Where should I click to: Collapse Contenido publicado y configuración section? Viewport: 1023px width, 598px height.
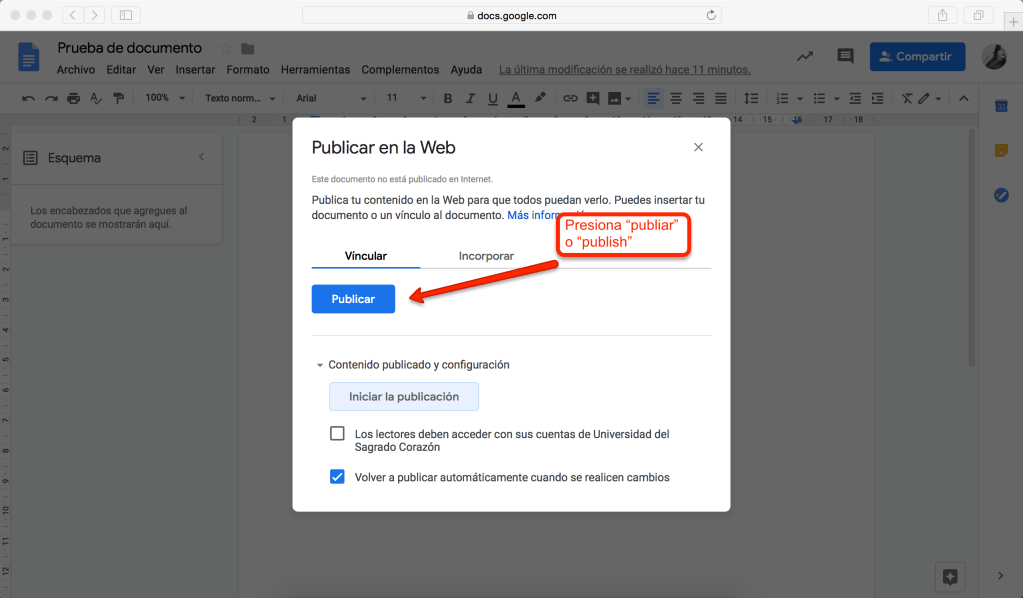coord(320,365)
